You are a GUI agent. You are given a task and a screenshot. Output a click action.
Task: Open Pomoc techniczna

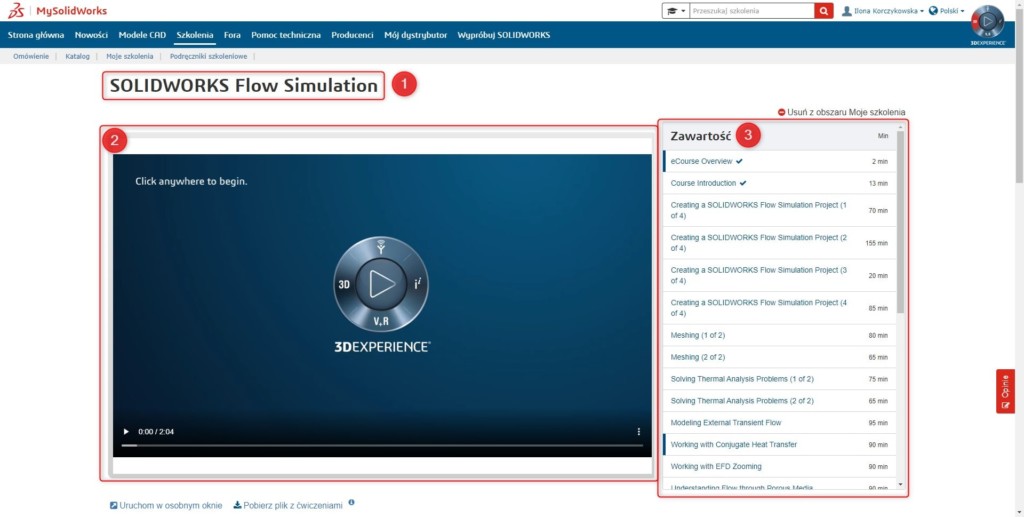tap(286, 35)
